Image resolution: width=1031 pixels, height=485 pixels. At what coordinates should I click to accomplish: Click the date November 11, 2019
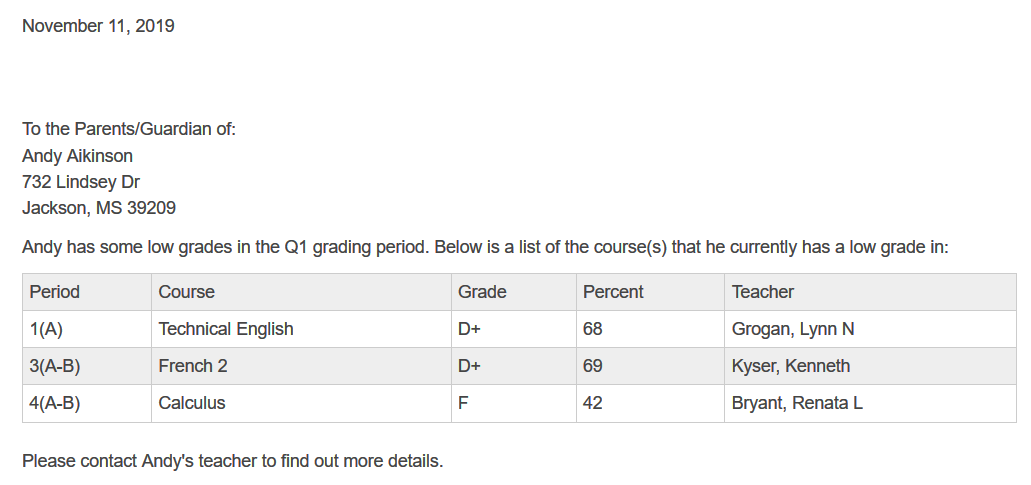point(98,26)
